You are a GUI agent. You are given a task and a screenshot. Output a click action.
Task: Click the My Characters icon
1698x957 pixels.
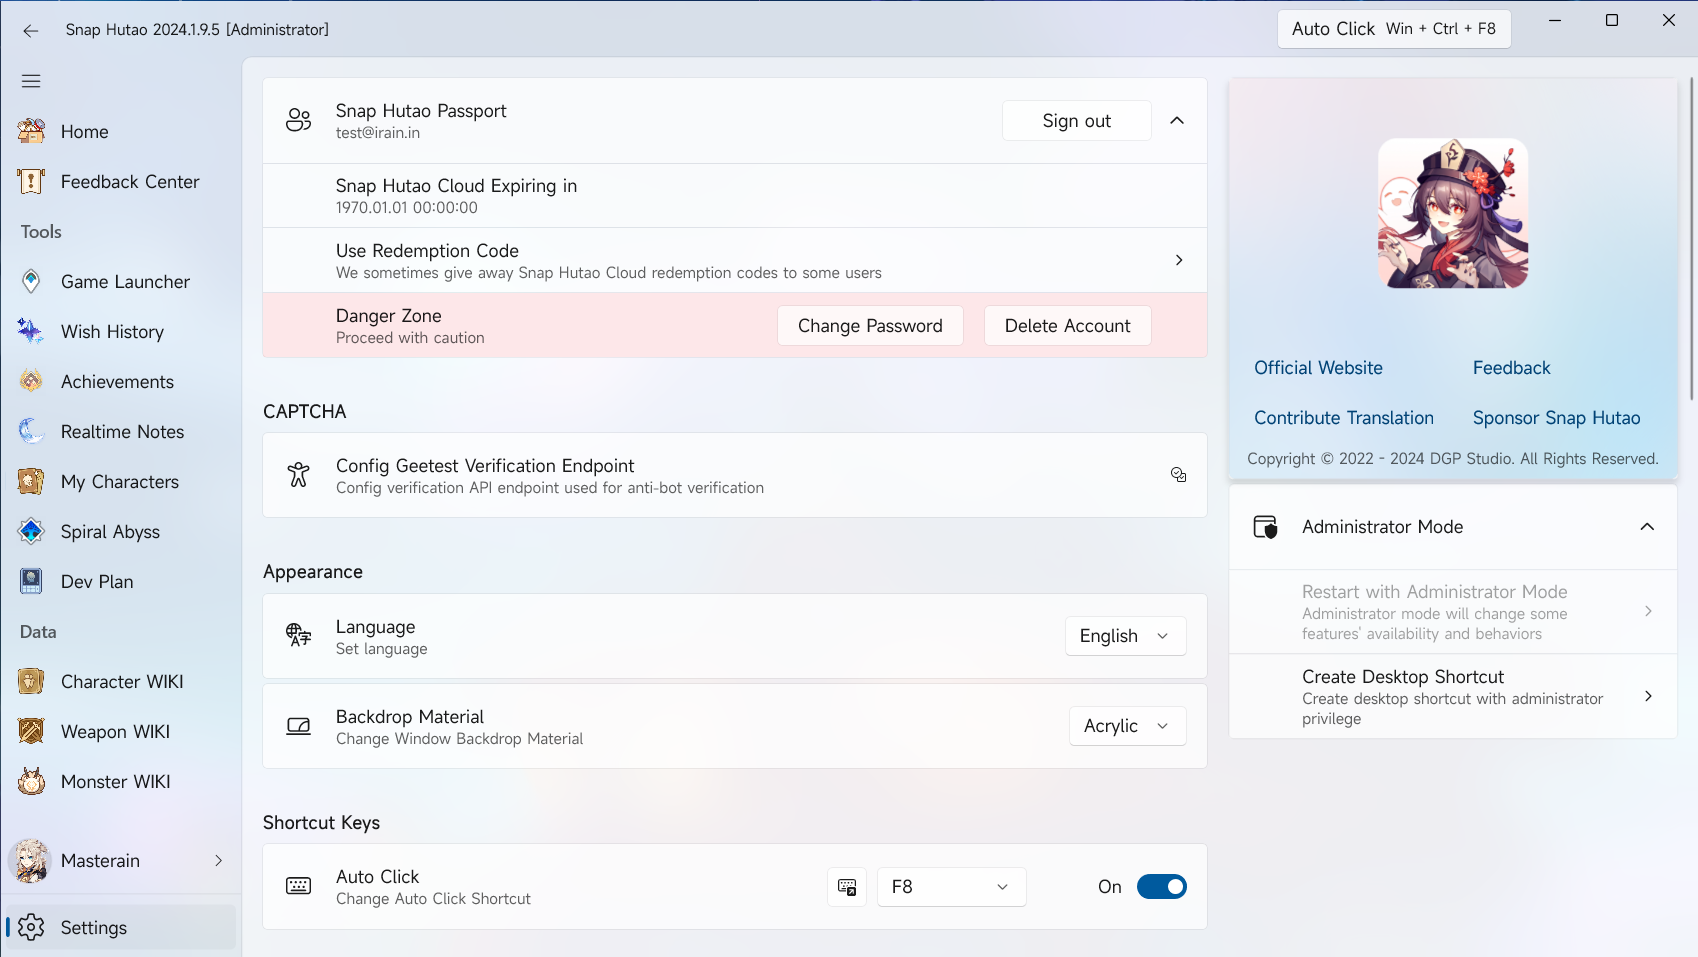click(x=31, y=481)
